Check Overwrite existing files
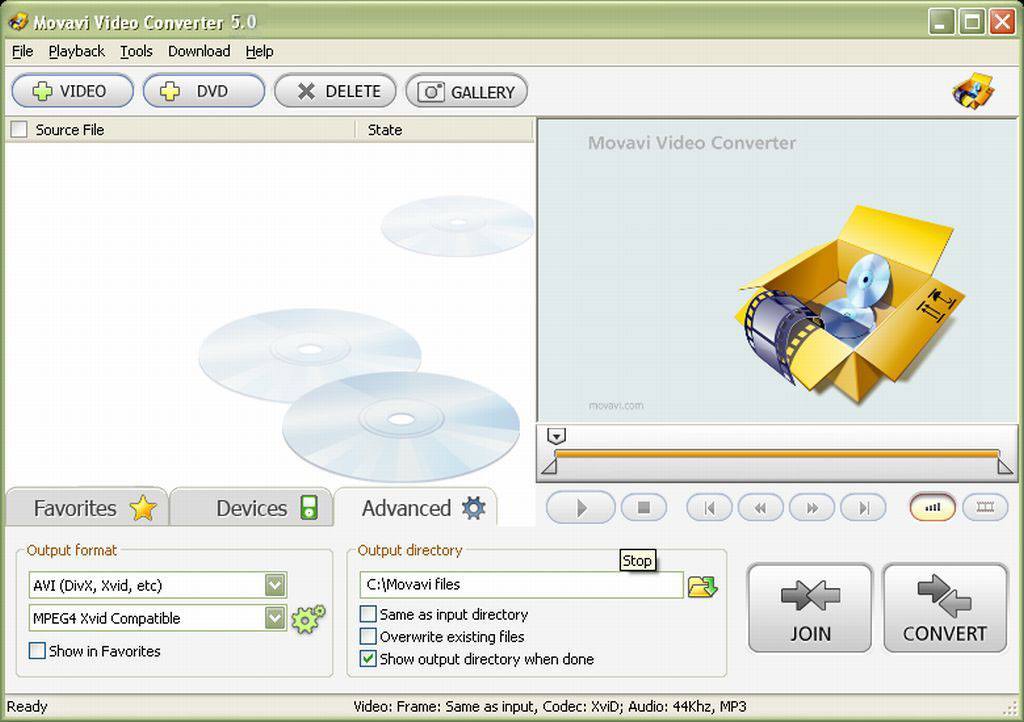Screen dimensions: 1024x722 (x=368, y=636)
